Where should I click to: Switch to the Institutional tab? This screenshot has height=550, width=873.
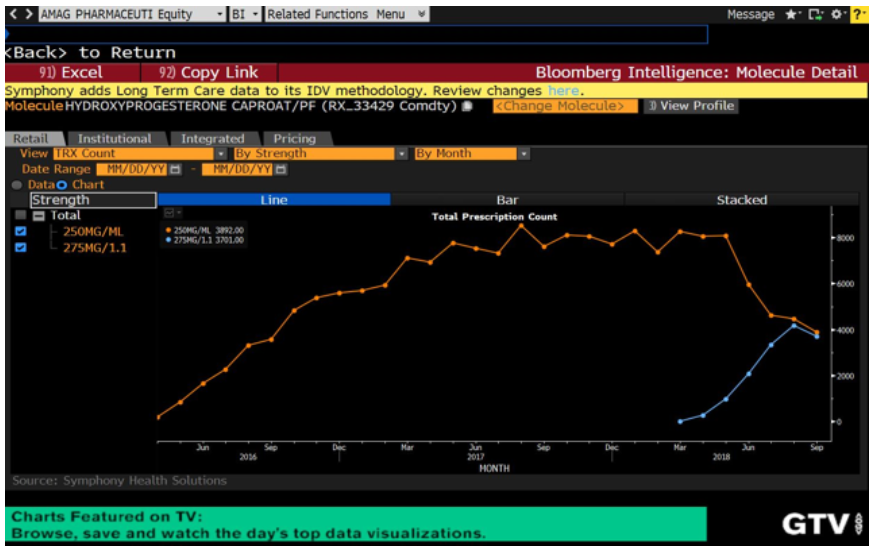click(115, 139)
